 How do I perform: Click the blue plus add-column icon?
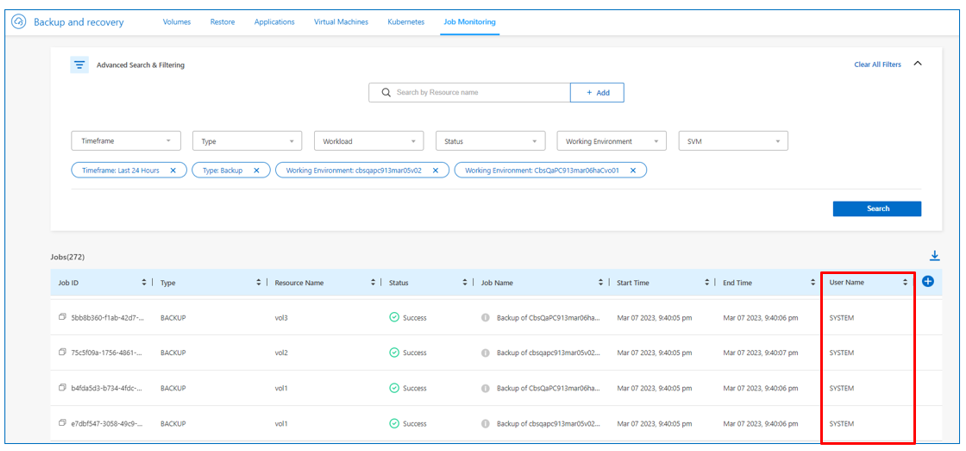click(927, 282)
